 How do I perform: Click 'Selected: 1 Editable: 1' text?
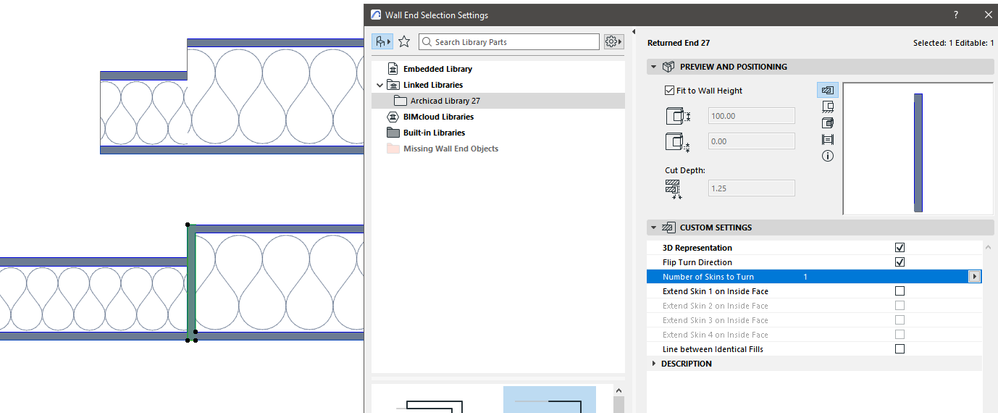pyautogui.click(x=953, y=43)
